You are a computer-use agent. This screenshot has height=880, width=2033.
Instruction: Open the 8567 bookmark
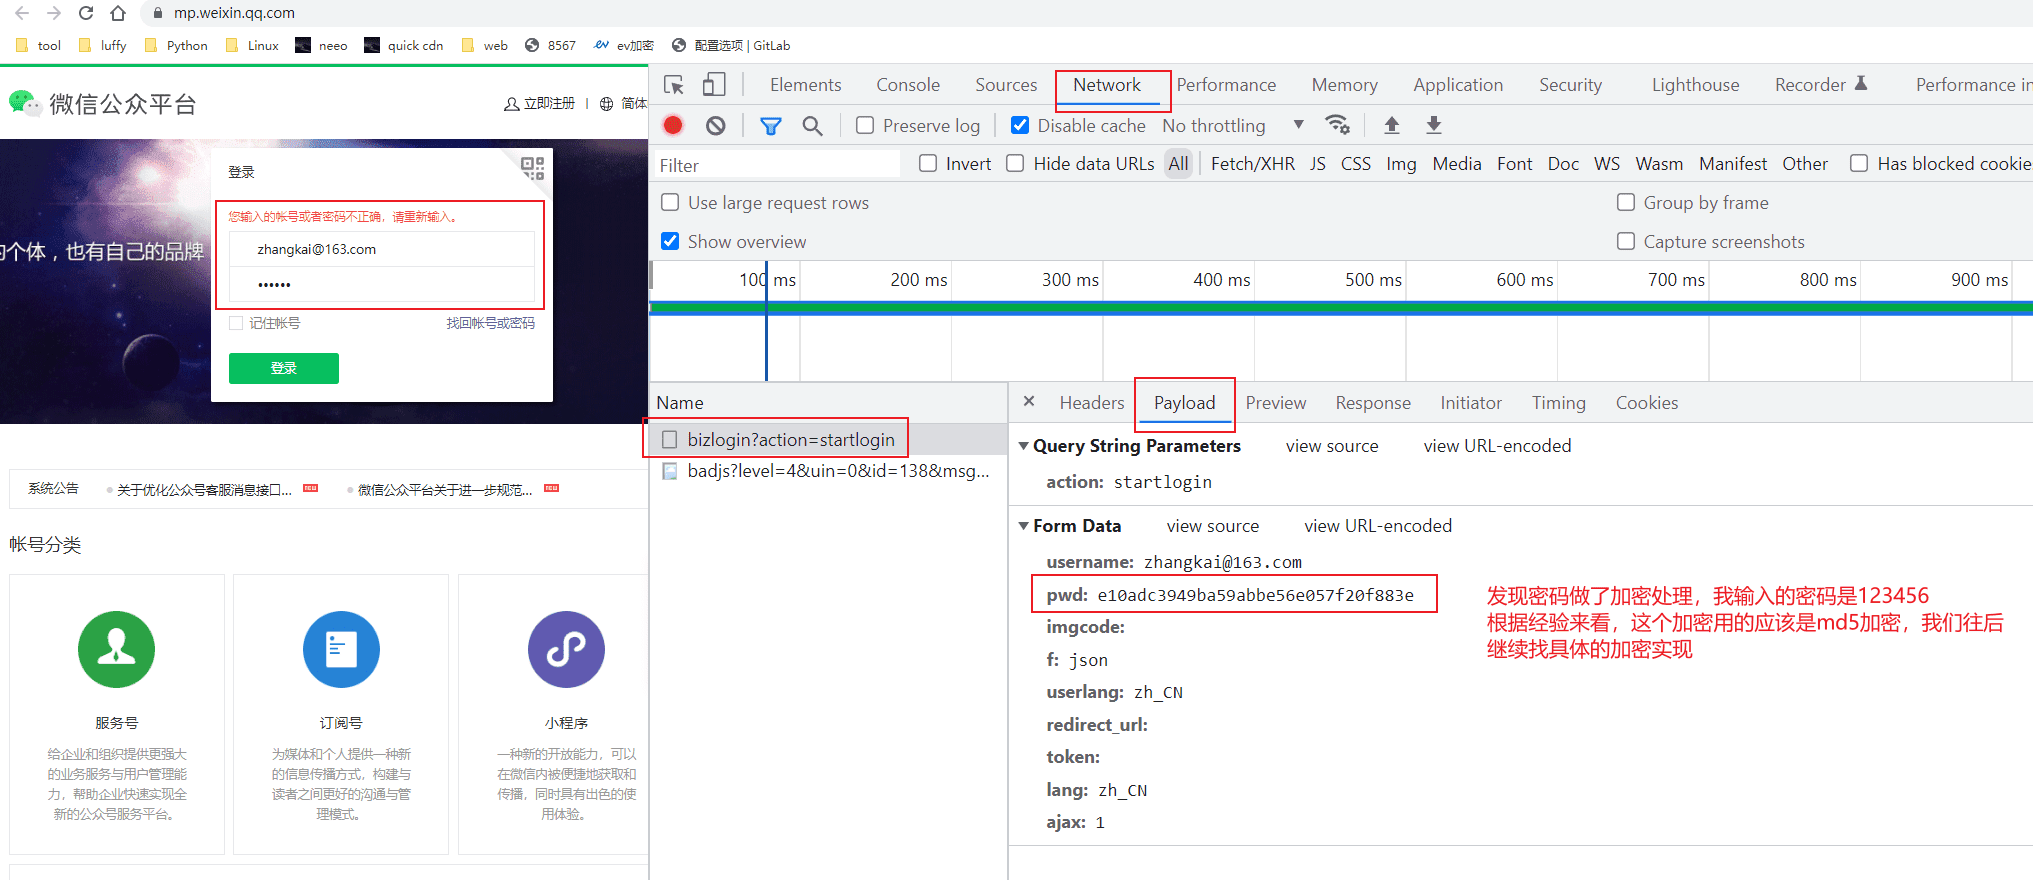pyautogui.click(x=551, y=45)
